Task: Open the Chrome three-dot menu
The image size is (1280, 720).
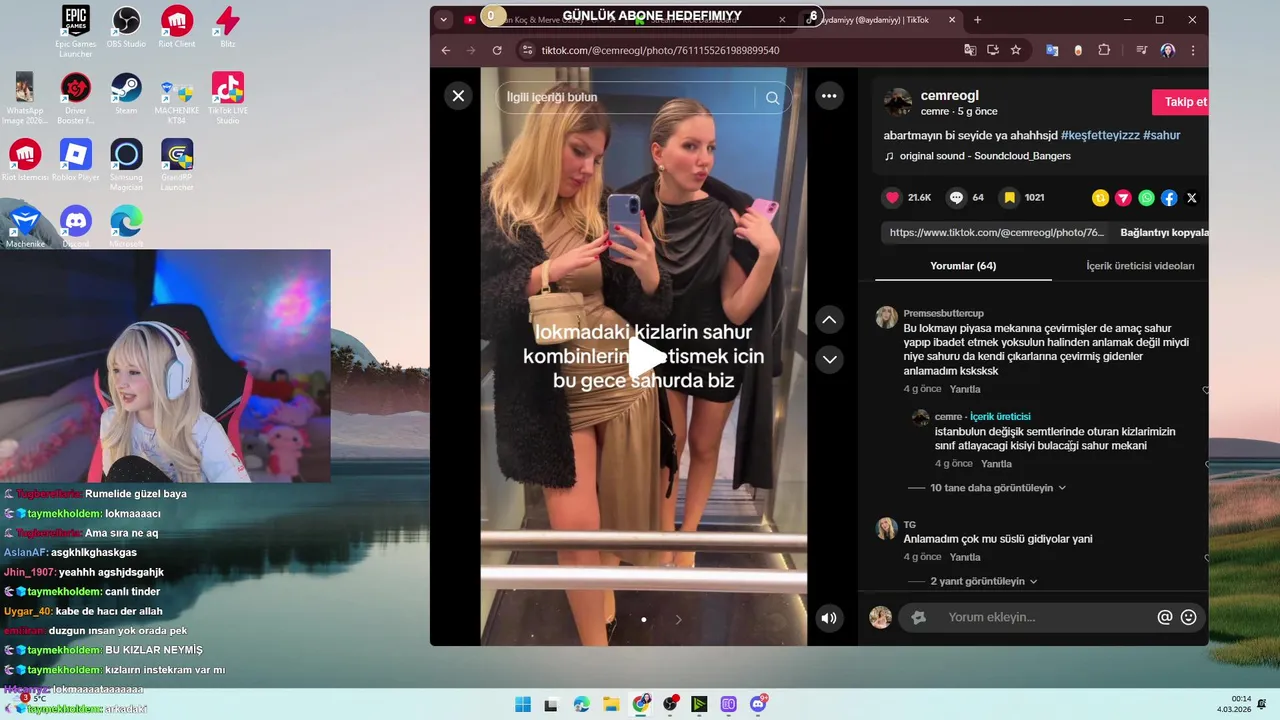Action: 1193,50
